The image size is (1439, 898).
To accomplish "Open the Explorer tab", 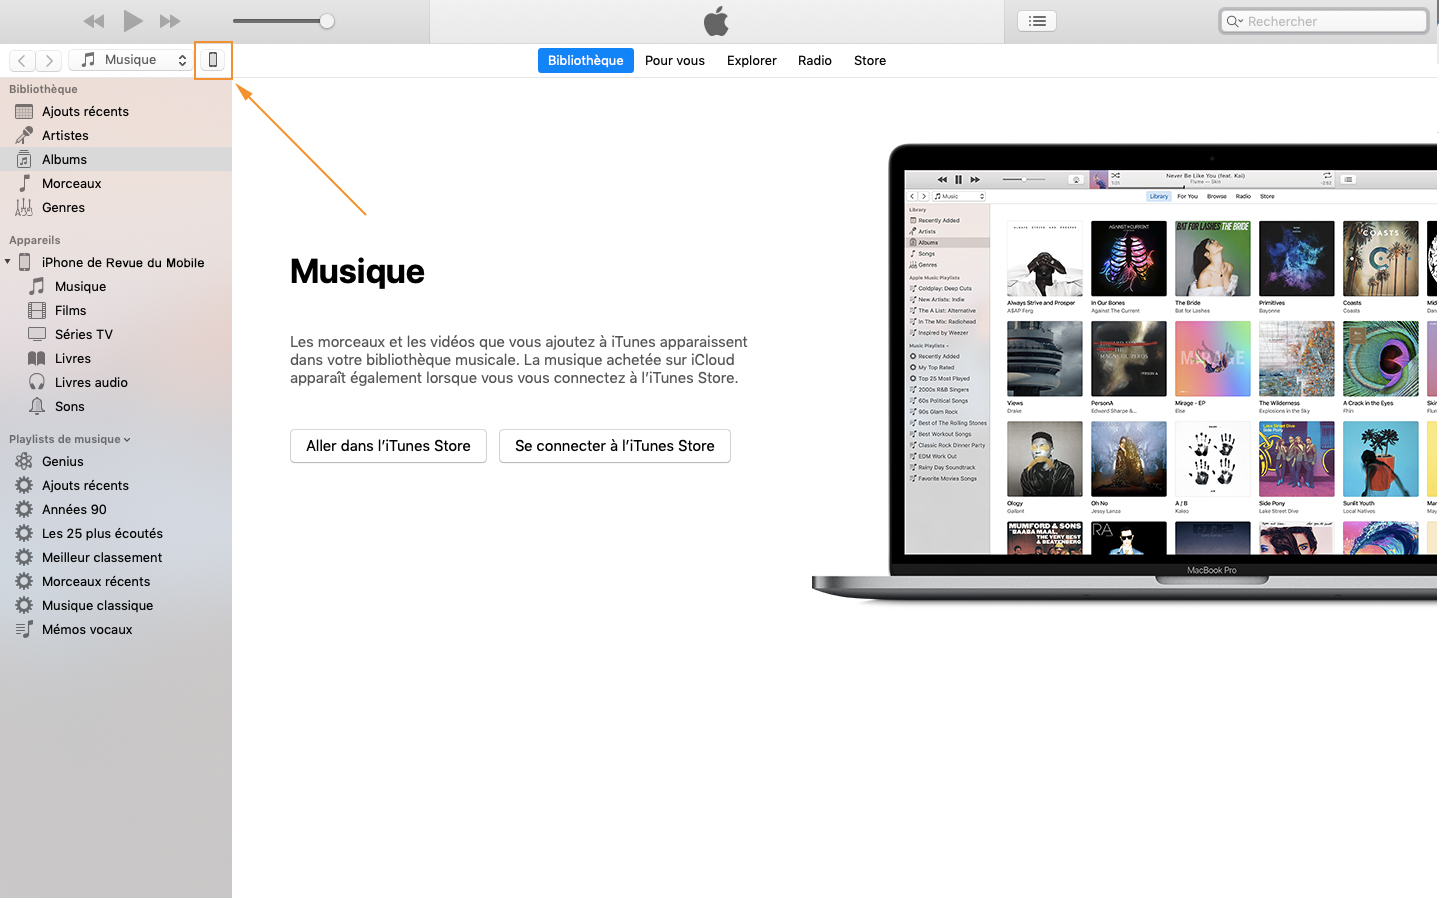I will tap(752, 60).
